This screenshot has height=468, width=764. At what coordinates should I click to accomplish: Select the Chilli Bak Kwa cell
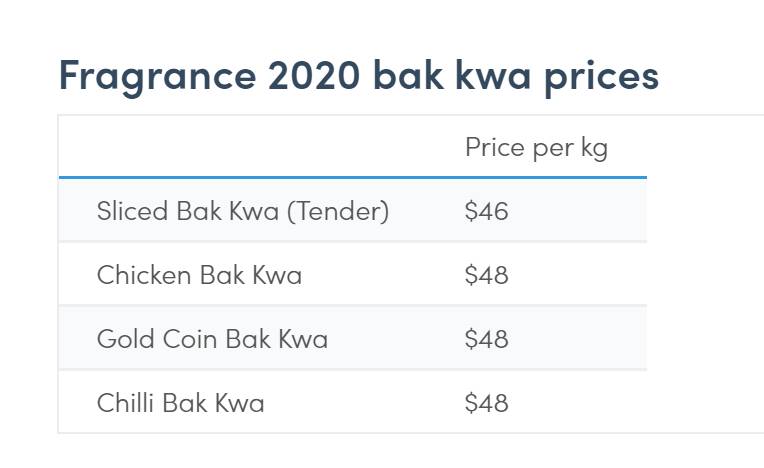click(181, 403)
